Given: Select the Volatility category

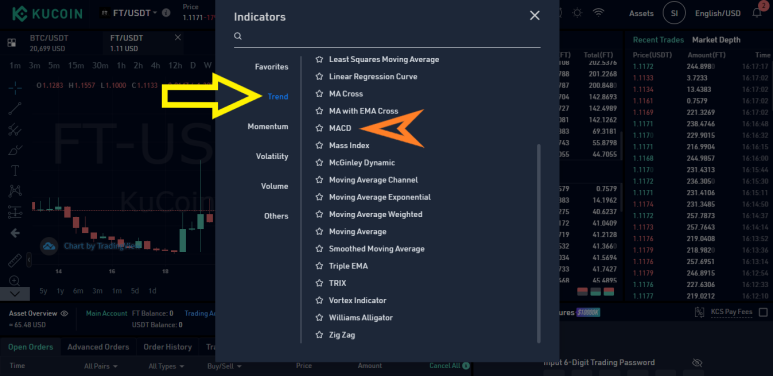Looking at the screenshot, I should point(272,156).
